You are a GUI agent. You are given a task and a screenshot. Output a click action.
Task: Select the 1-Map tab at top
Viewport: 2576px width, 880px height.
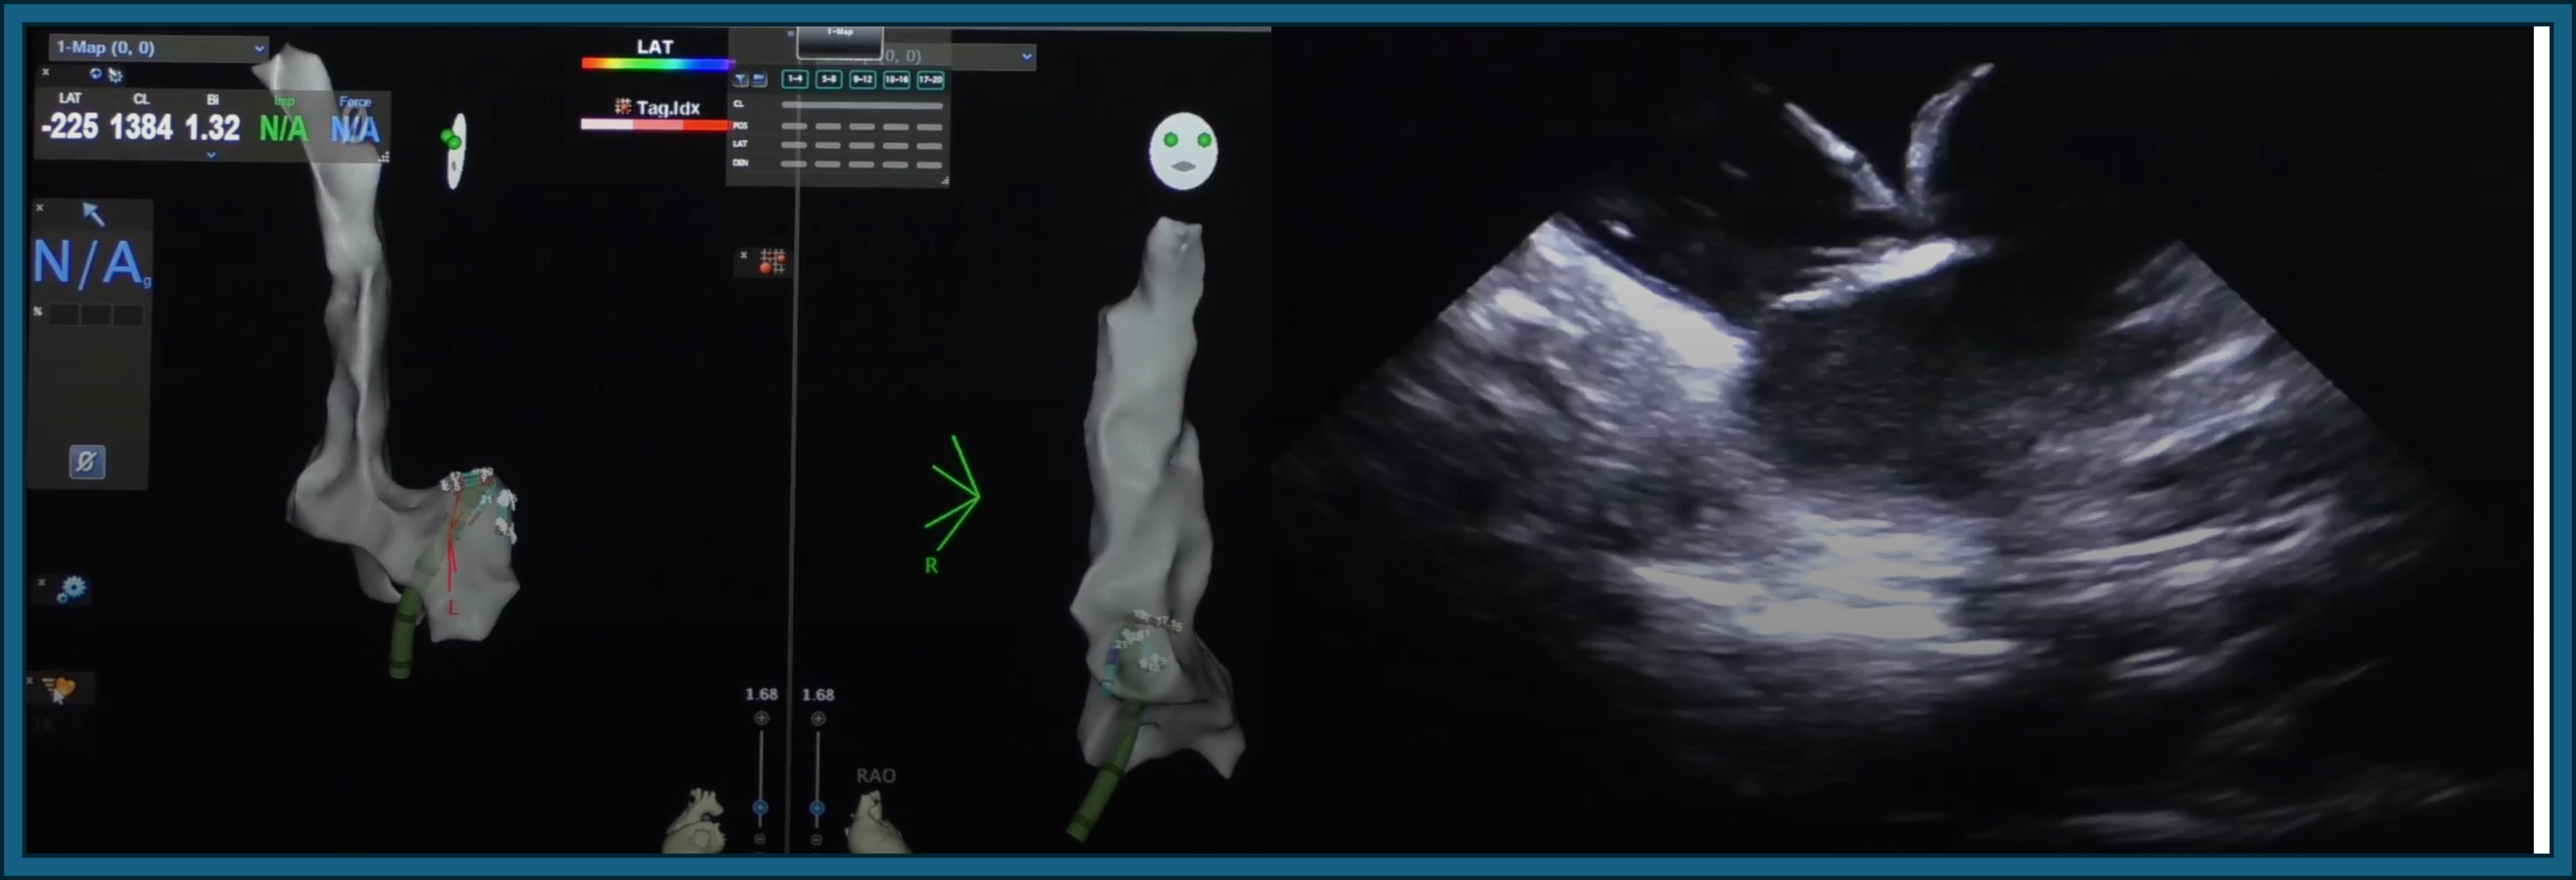840,40
